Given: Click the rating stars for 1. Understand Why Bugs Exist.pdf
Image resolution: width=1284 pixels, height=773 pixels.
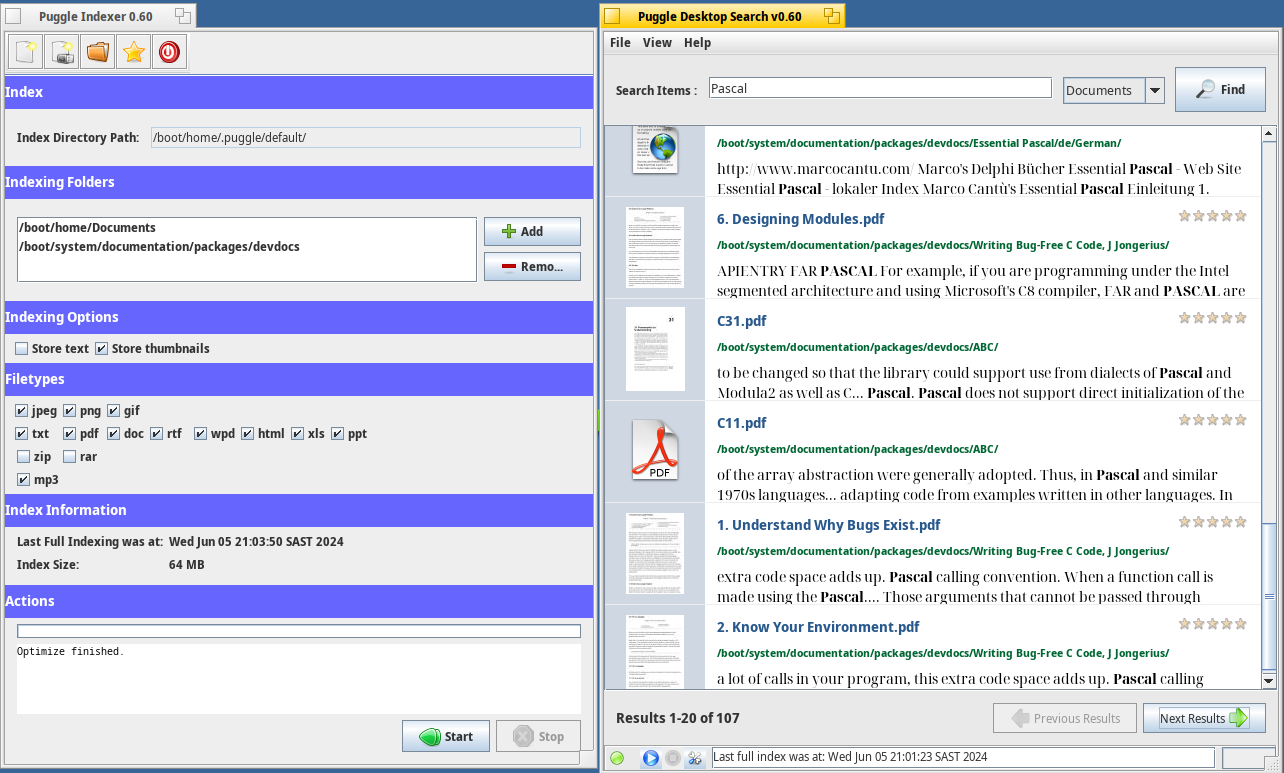Looking at the screenshot, I should [1212, 522].
